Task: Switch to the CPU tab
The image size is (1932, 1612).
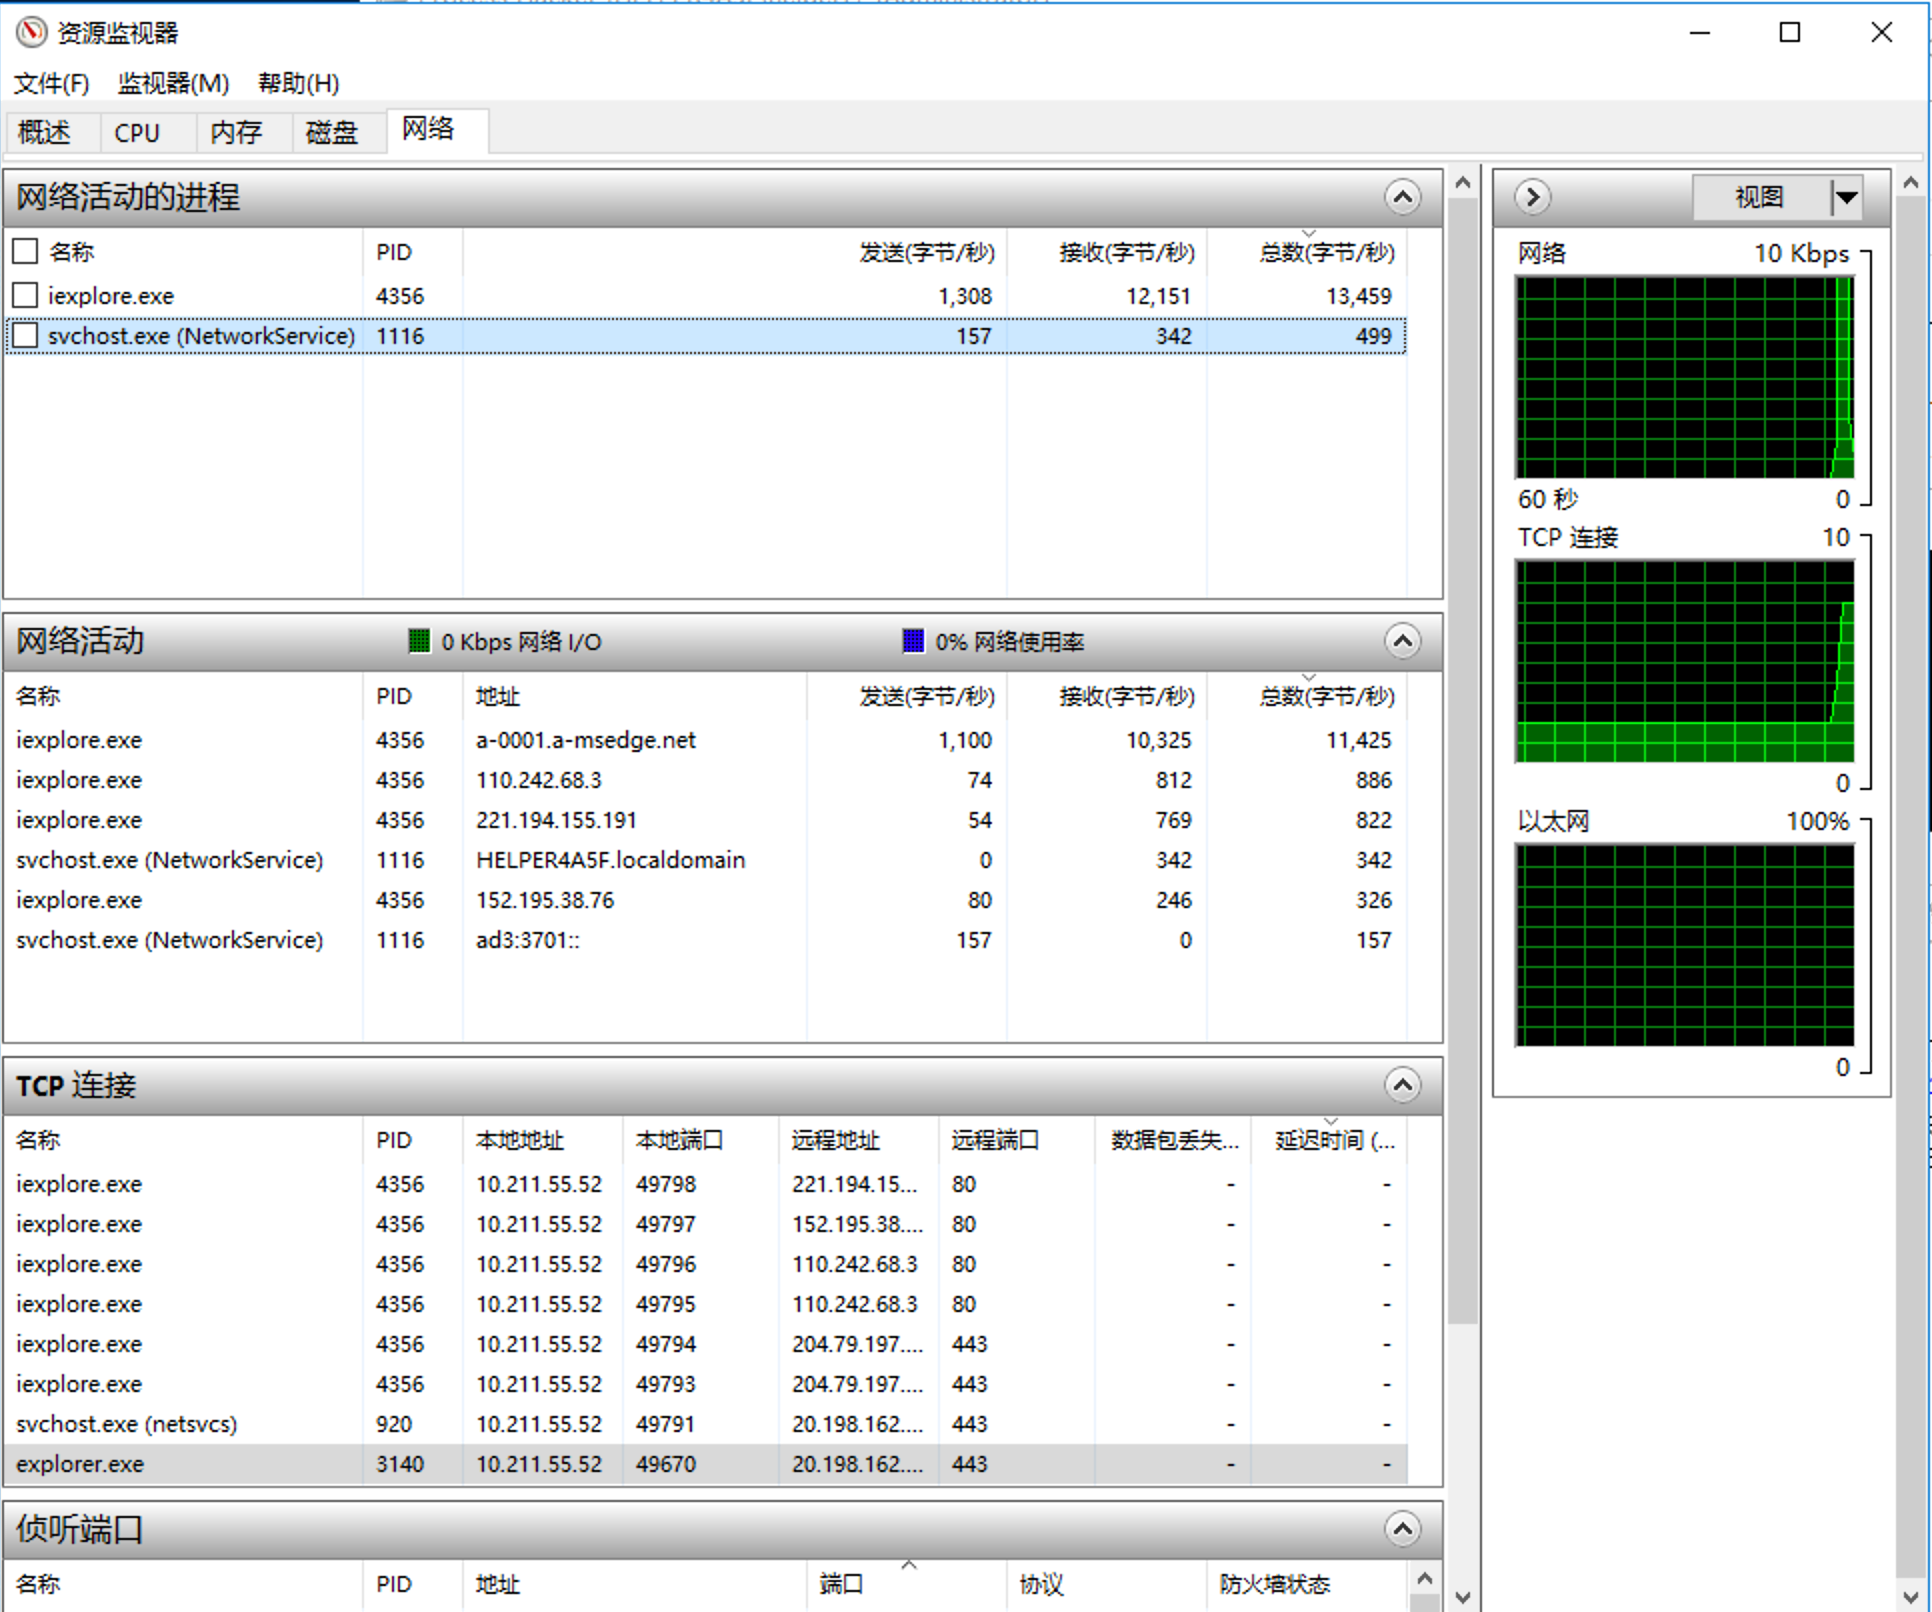Action: tap(137, 132)
